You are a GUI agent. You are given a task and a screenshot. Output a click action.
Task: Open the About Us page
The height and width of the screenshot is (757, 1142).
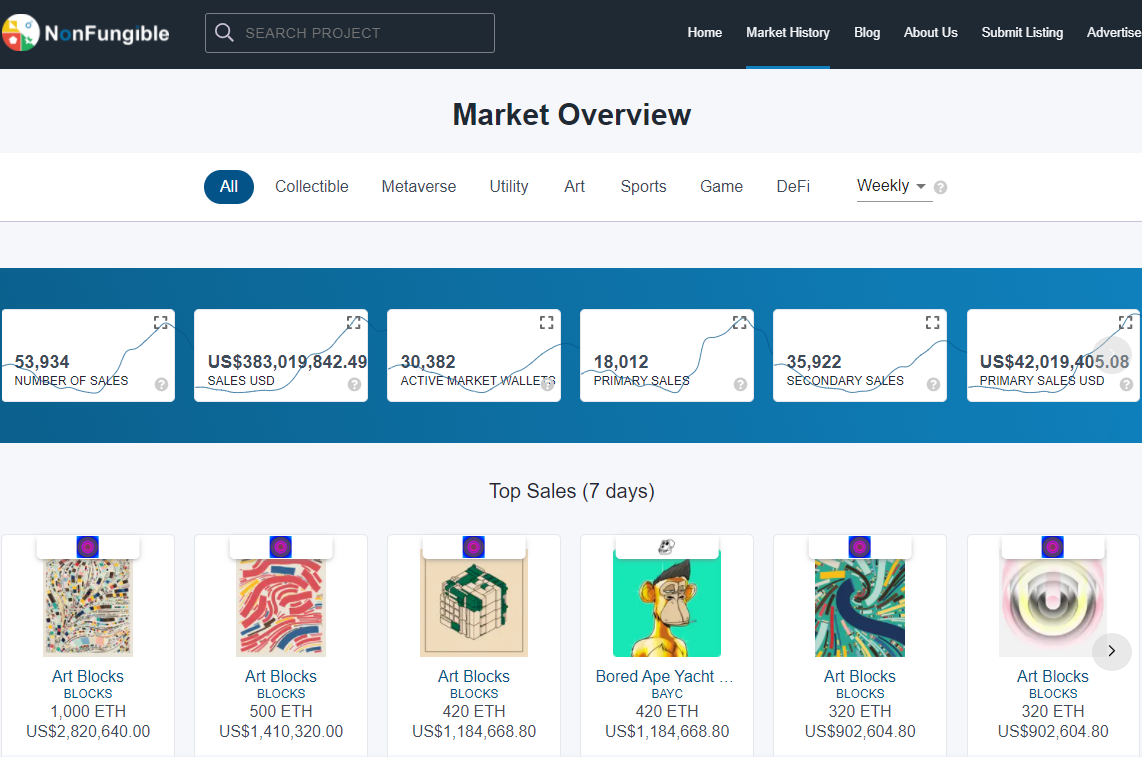pos(931,33)
